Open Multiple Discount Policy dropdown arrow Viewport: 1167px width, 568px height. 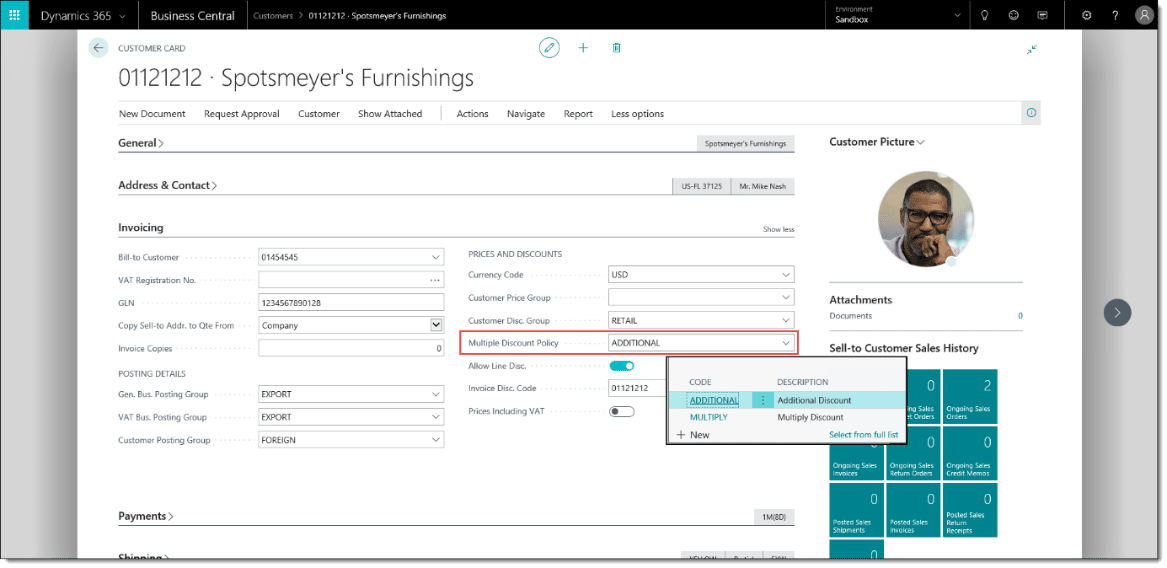[785, 343]
